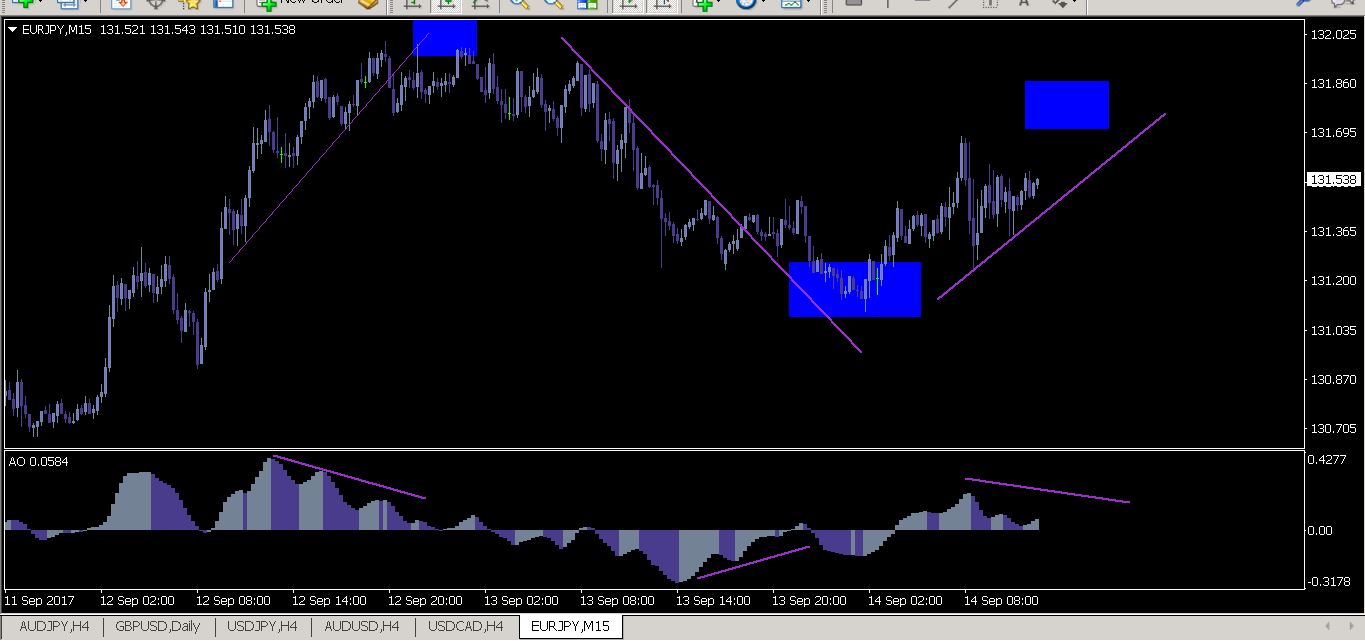Click the OHLC values 131.521 131.543 131.510 131.538
The image size is (1365, 641).
click(198, 30)
